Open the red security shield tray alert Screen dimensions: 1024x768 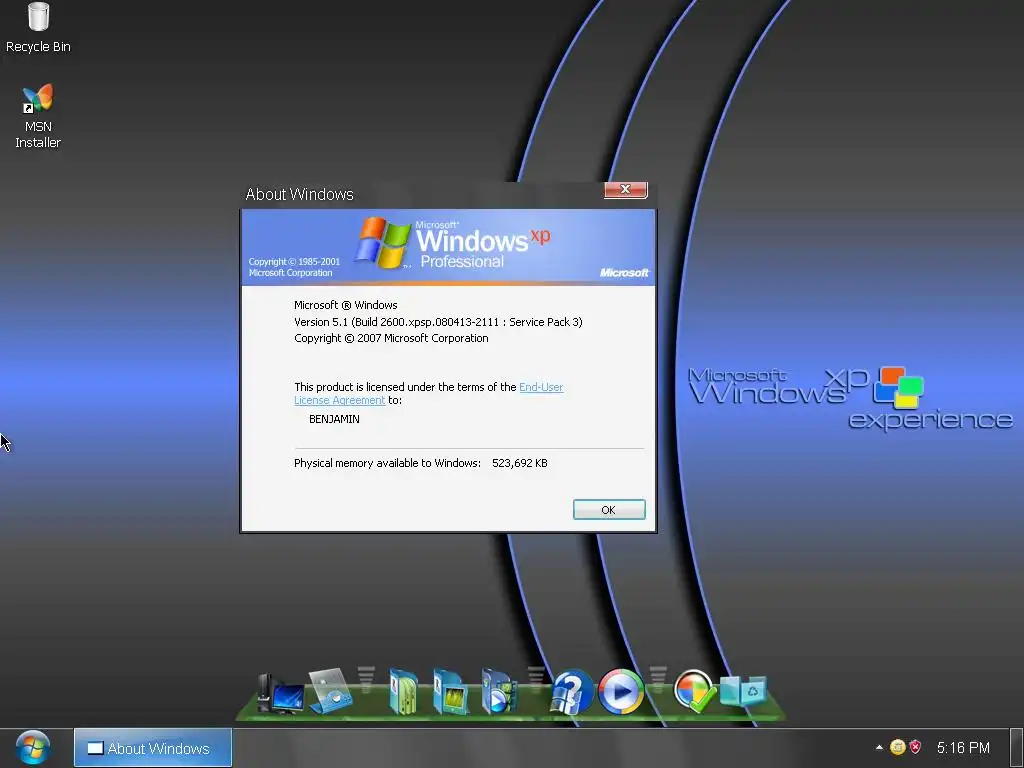pos(916,747)
